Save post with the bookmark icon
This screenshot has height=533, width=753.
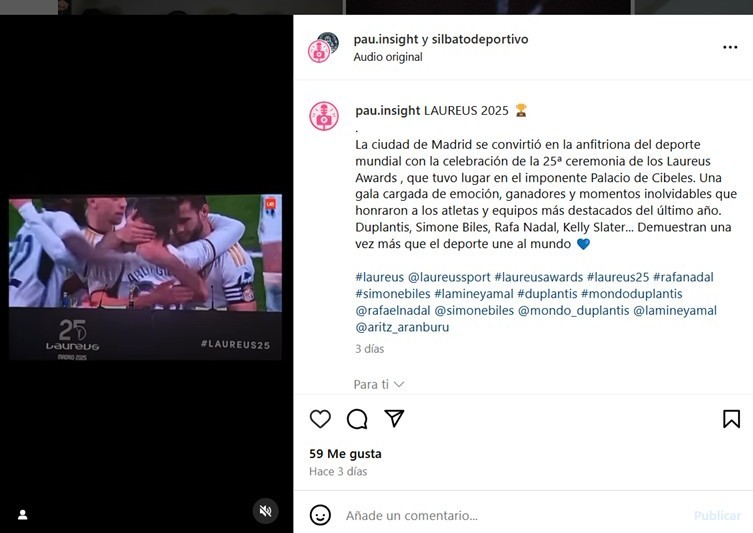(x=731, y=419)
